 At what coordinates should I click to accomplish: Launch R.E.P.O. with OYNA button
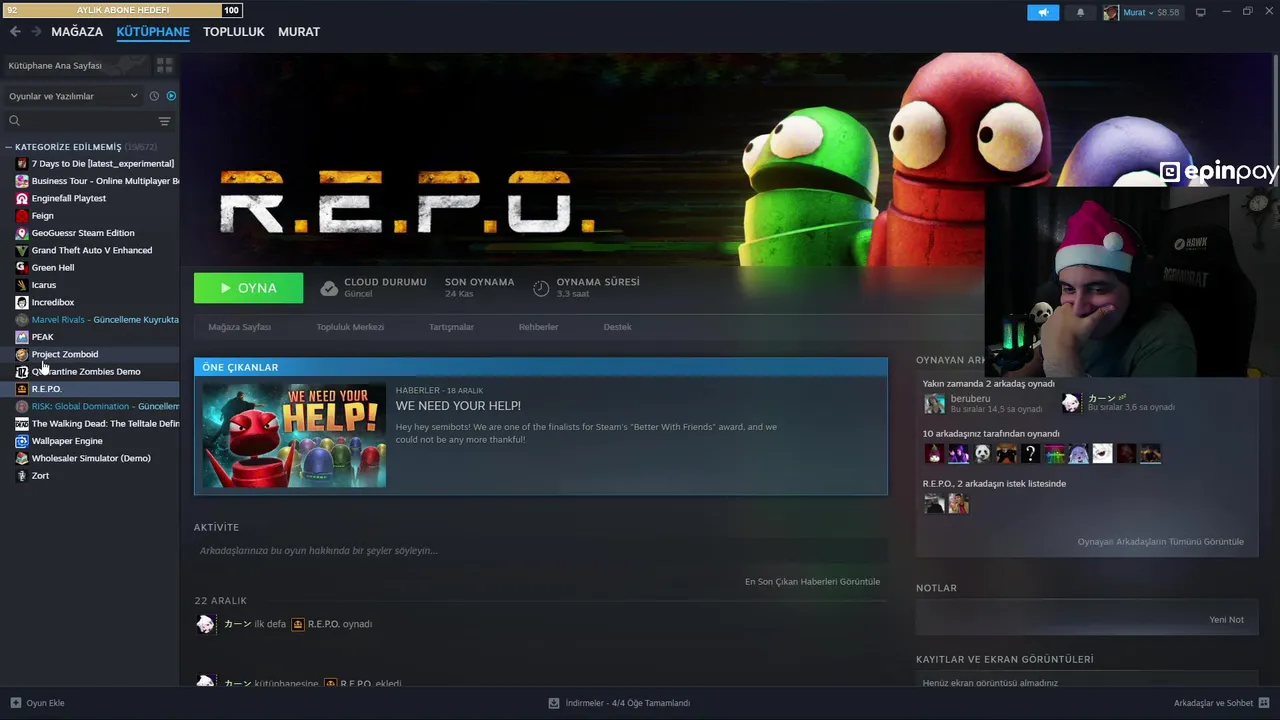point(248,288)
